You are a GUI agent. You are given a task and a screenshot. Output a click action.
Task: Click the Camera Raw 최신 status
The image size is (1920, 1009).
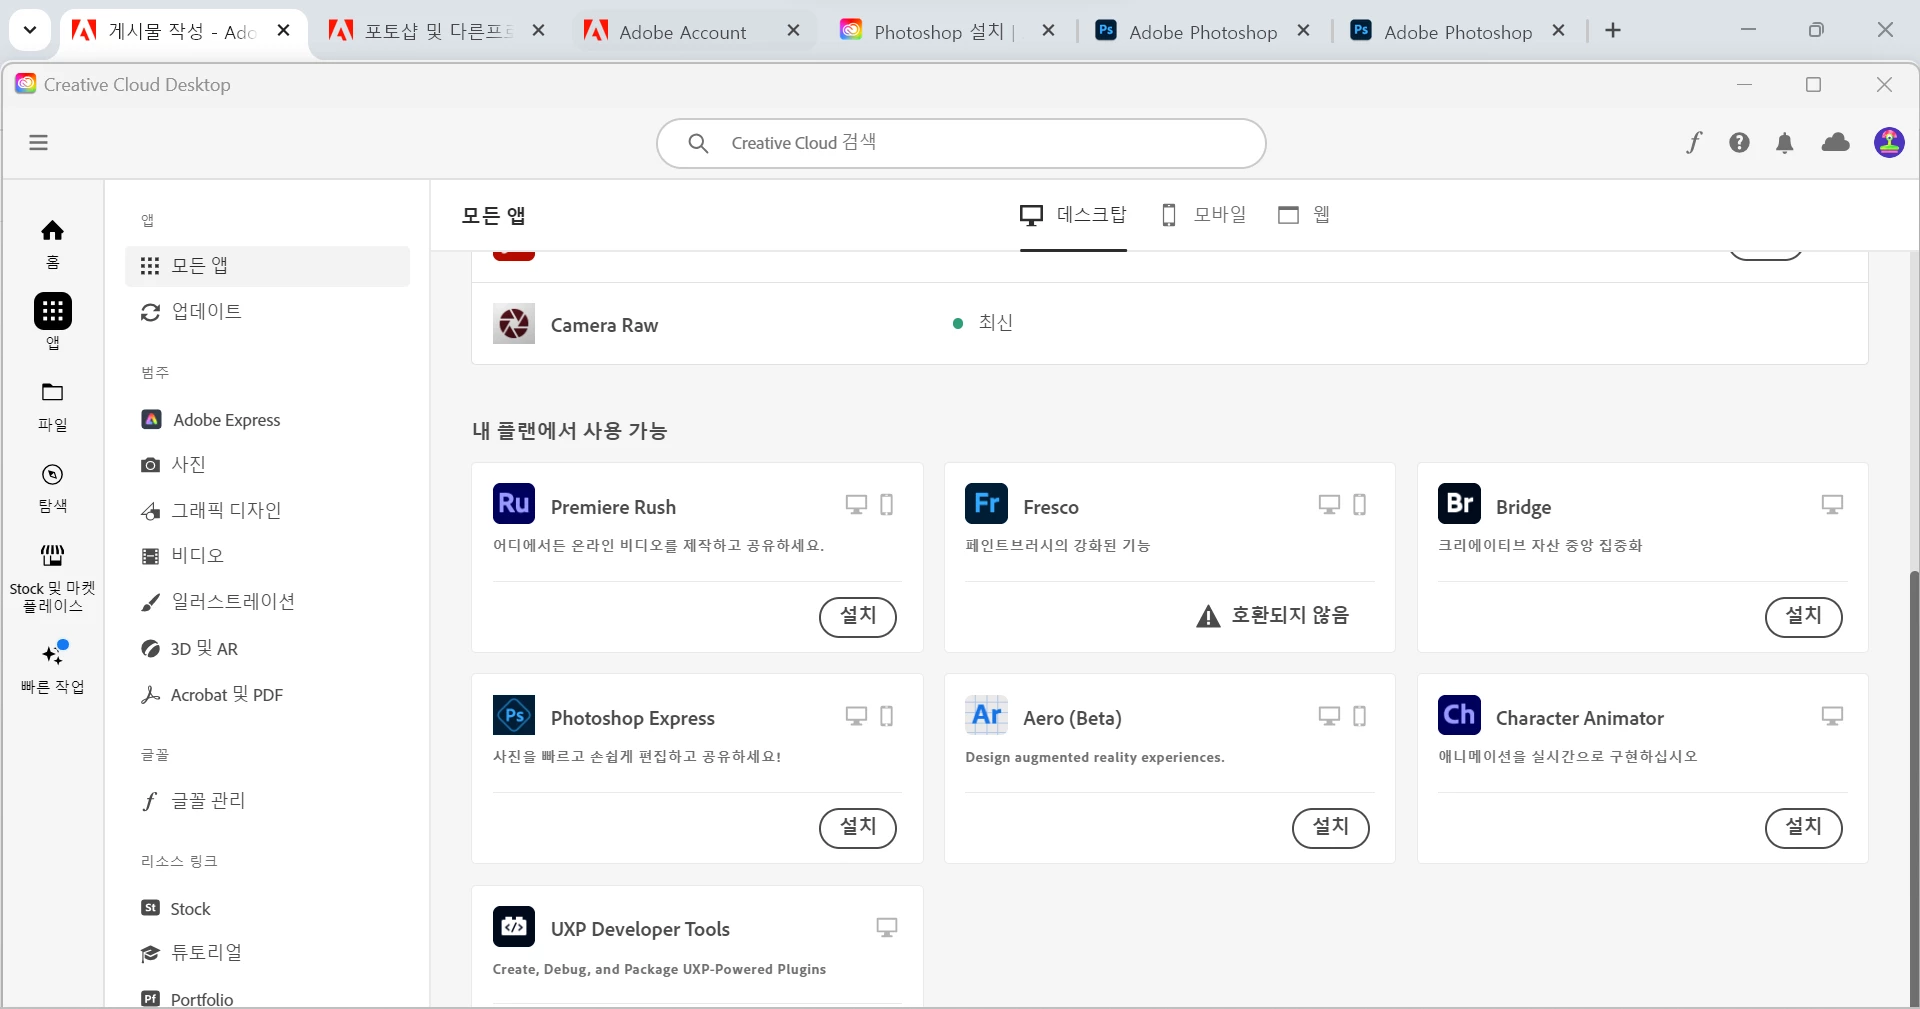click(x=984, y=323)
